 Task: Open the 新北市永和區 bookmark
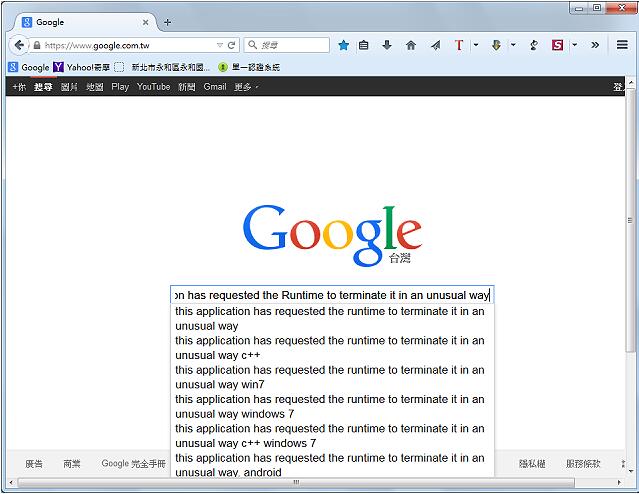pyautogui.click(x=162, y=67)
